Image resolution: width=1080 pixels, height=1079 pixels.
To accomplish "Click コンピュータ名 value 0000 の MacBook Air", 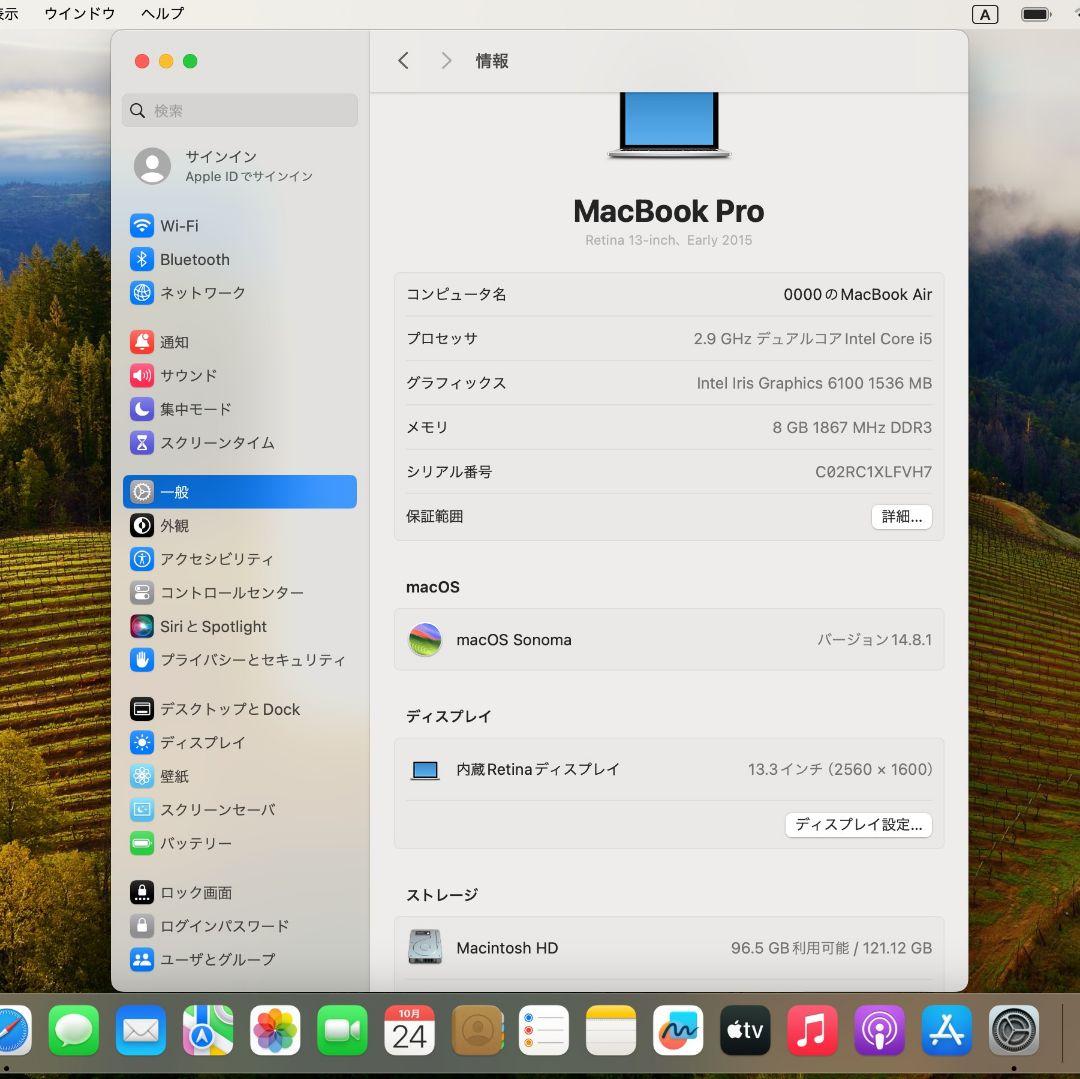I will click(858, 294).
